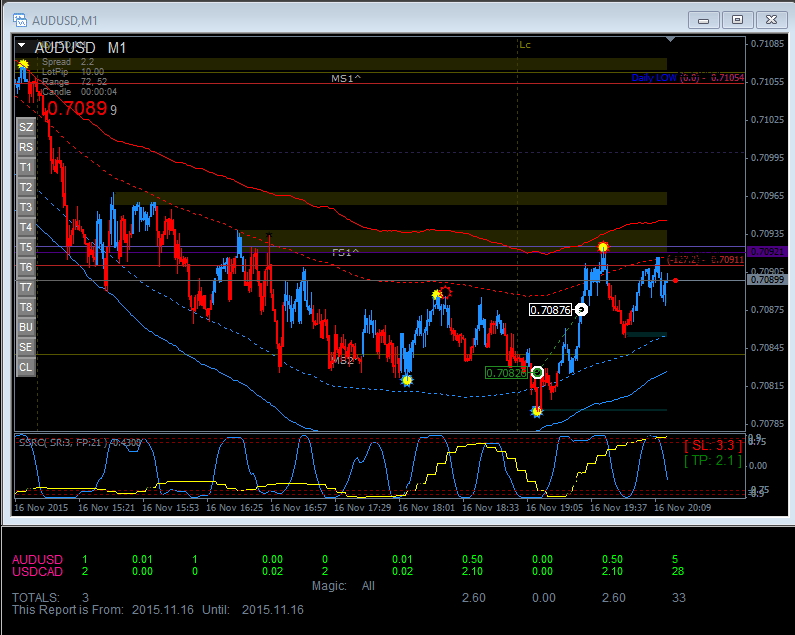The width and height of the screenshot is (795, 635).
Task: Click the chart shift triangle marker
Action: click(670, 40)
